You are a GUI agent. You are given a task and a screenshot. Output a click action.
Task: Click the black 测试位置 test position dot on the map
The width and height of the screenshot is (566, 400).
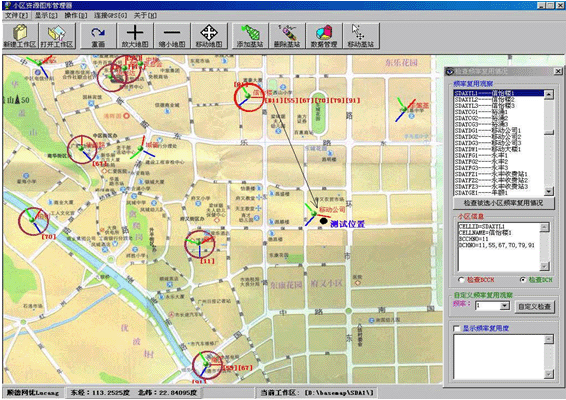pyautogui.click(x=323, y=221)
